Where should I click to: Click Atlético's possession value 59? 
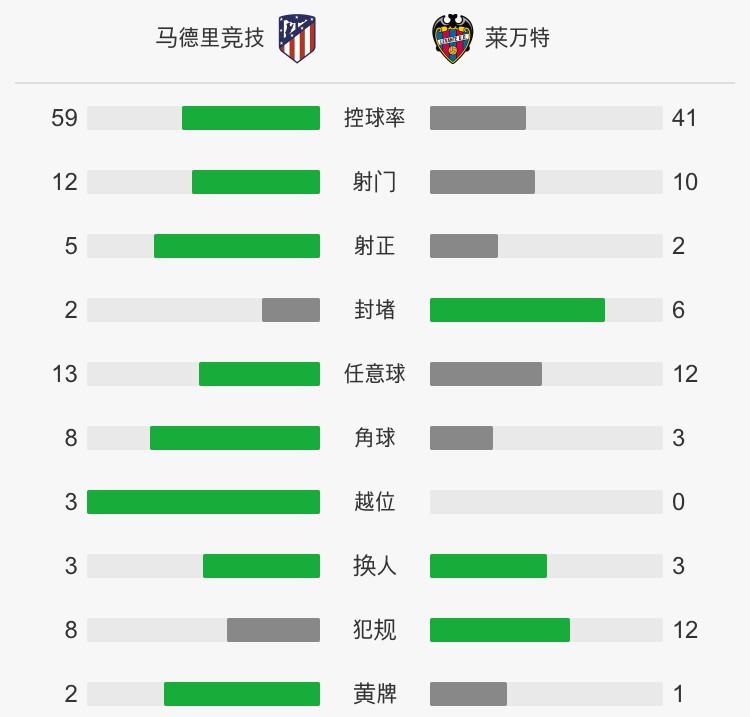point(64,118)
